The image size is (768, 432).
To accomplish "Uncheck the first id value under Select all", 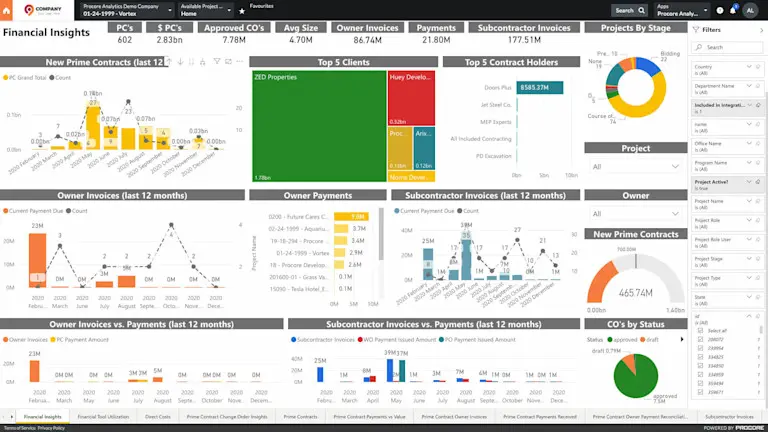I will (x=700, y=339).
